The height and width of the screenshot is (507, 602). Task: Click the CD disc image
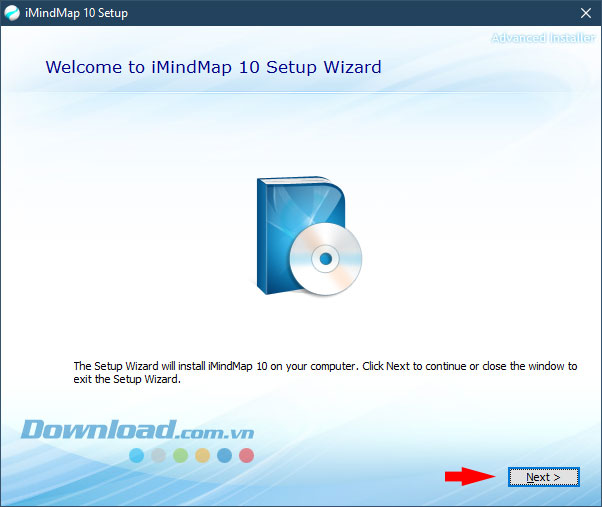(325, 260)
